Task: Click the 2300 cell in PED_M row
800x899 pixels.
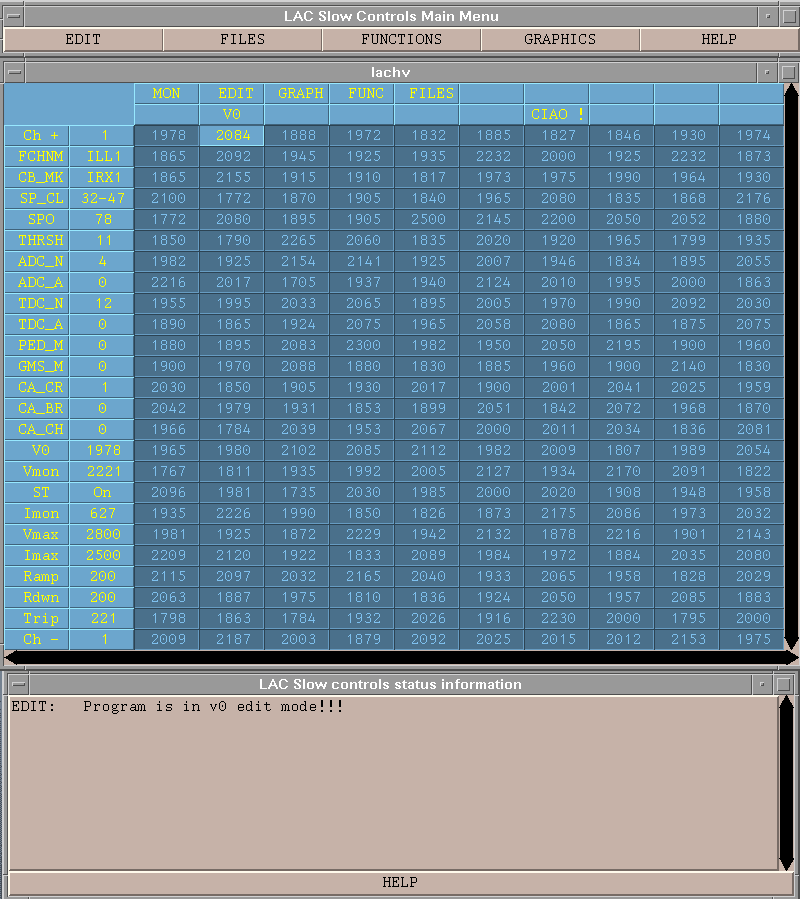Action: tap(362, 346)
